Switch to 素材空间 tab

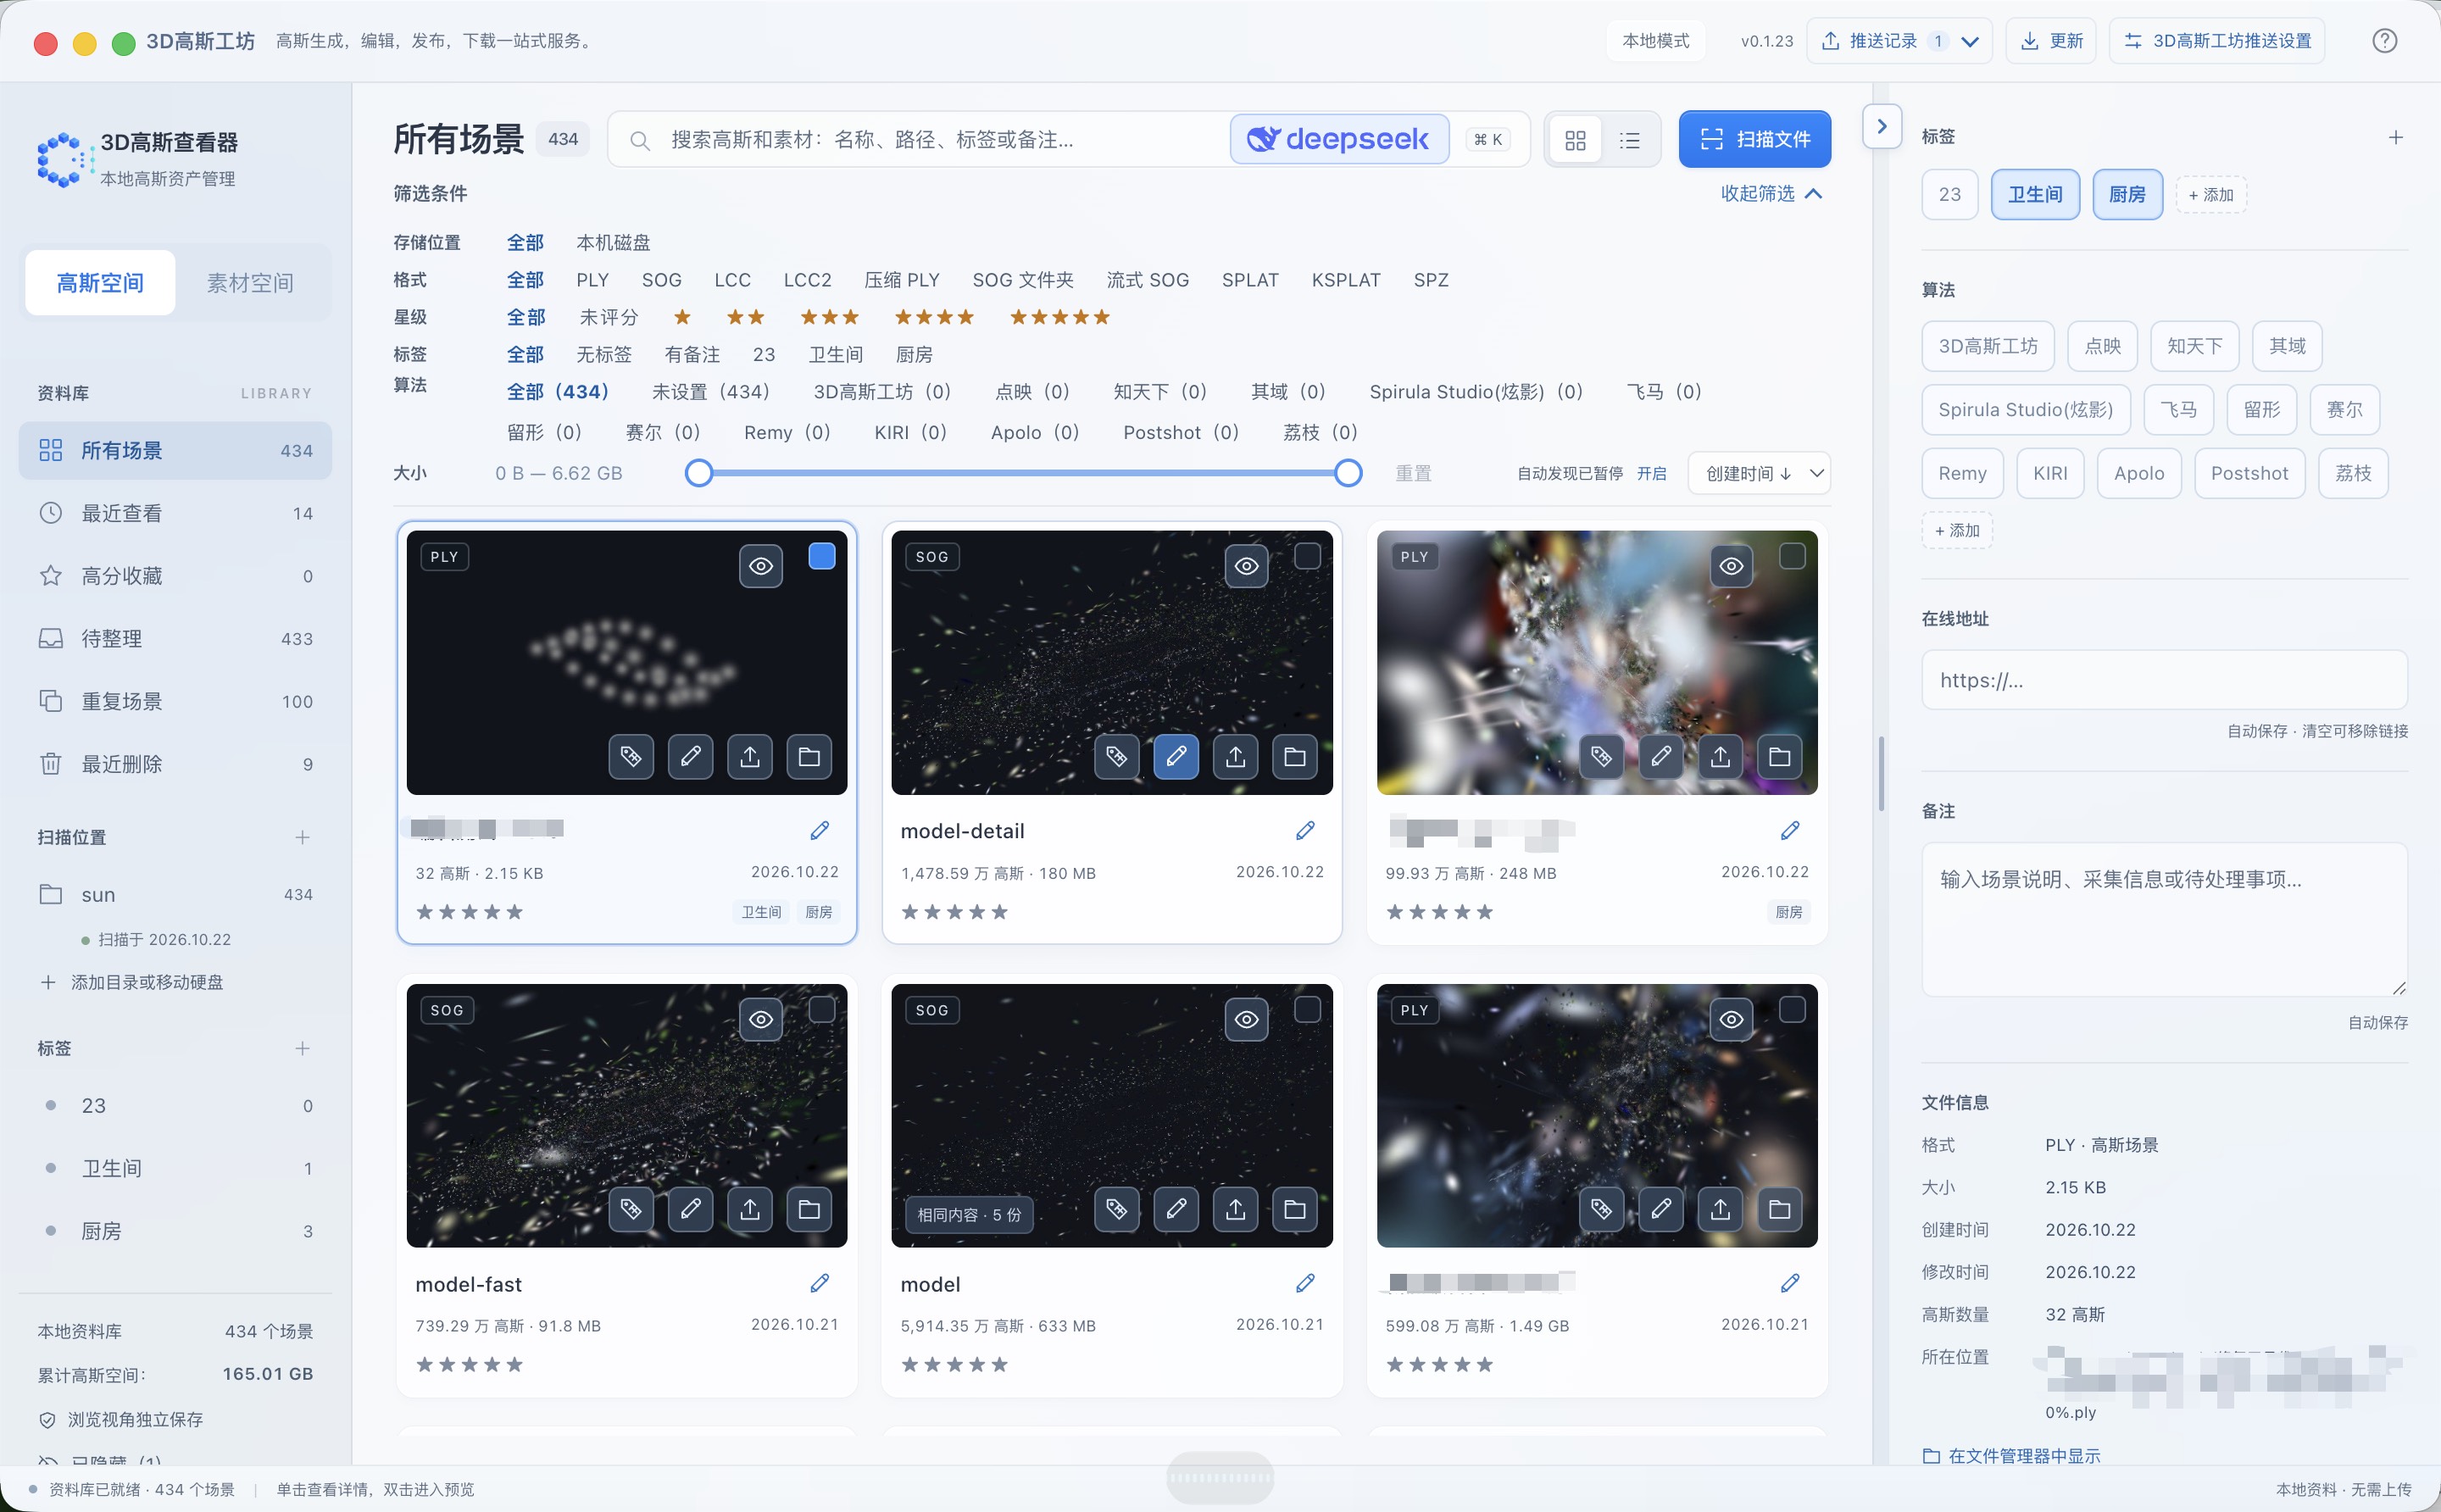(250, 283)
